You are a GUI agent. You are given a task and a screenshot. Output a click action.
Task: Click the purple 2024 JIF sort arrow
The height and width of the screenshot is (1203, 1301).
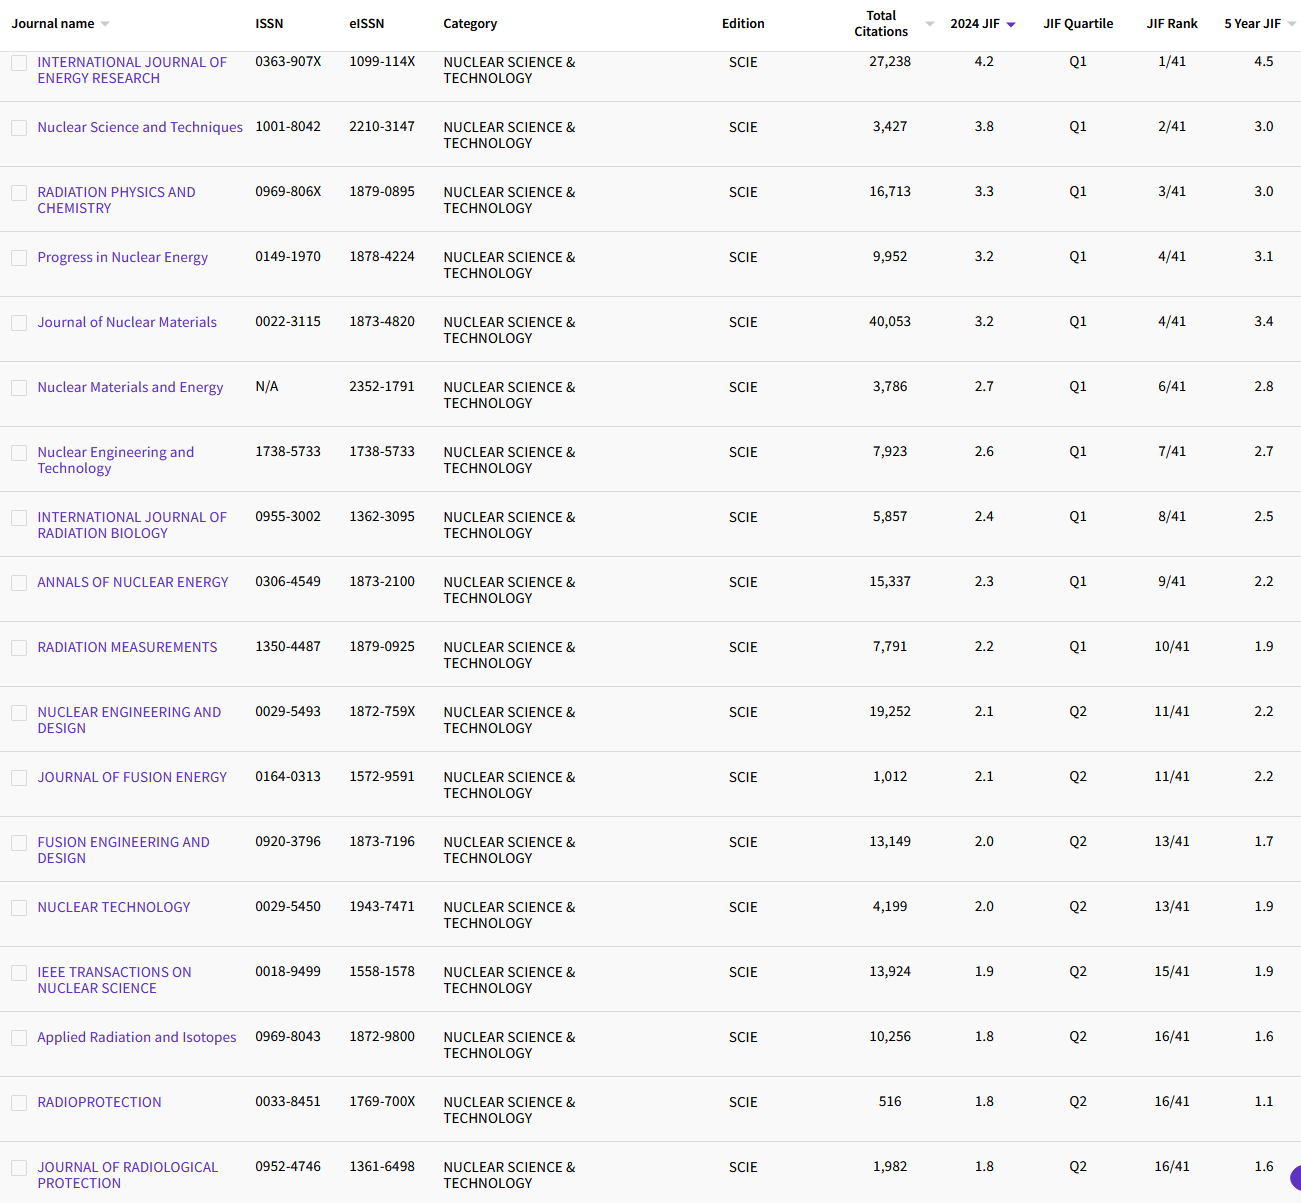pyautogui.click(x=1011, y=25)
